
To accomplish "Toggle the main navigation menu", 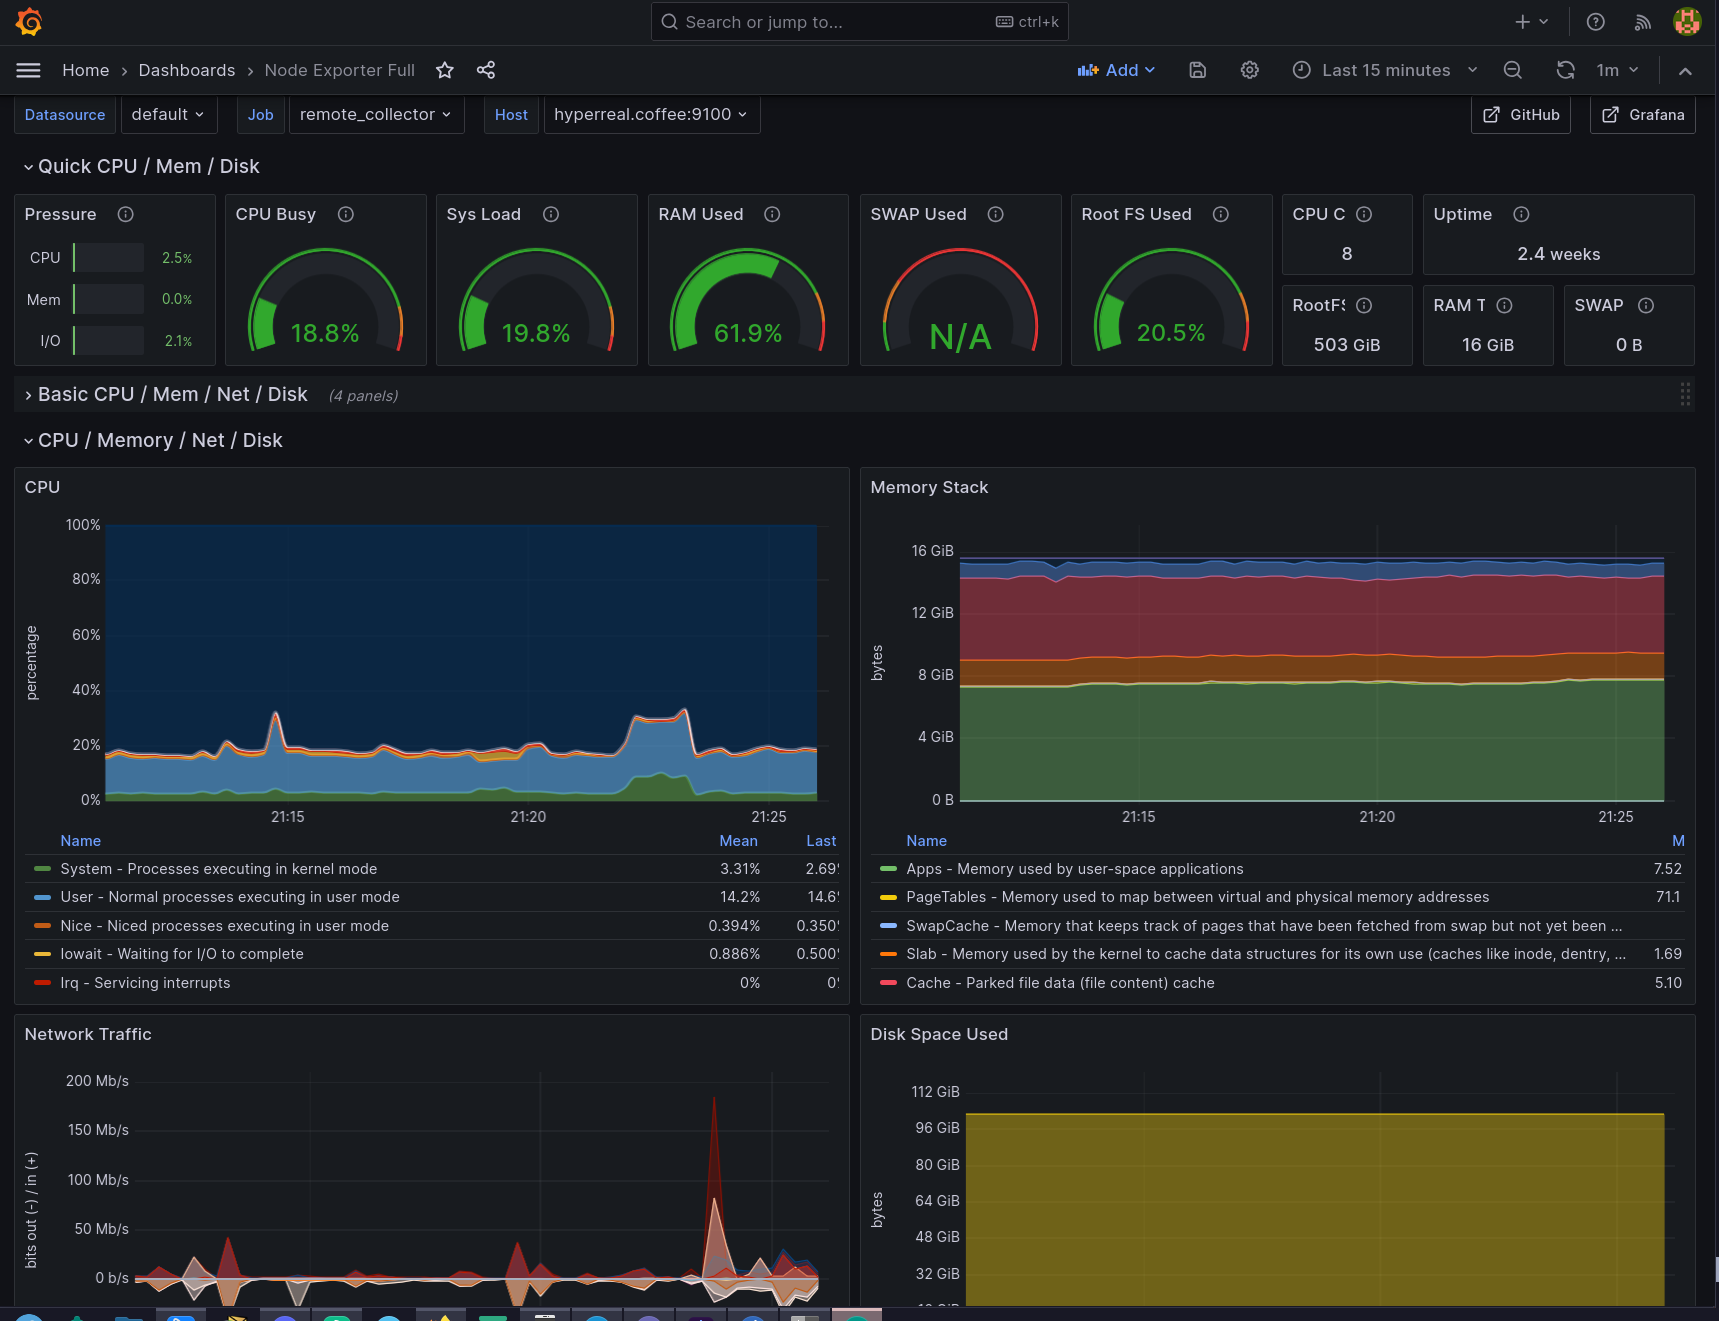I will 29,70.
